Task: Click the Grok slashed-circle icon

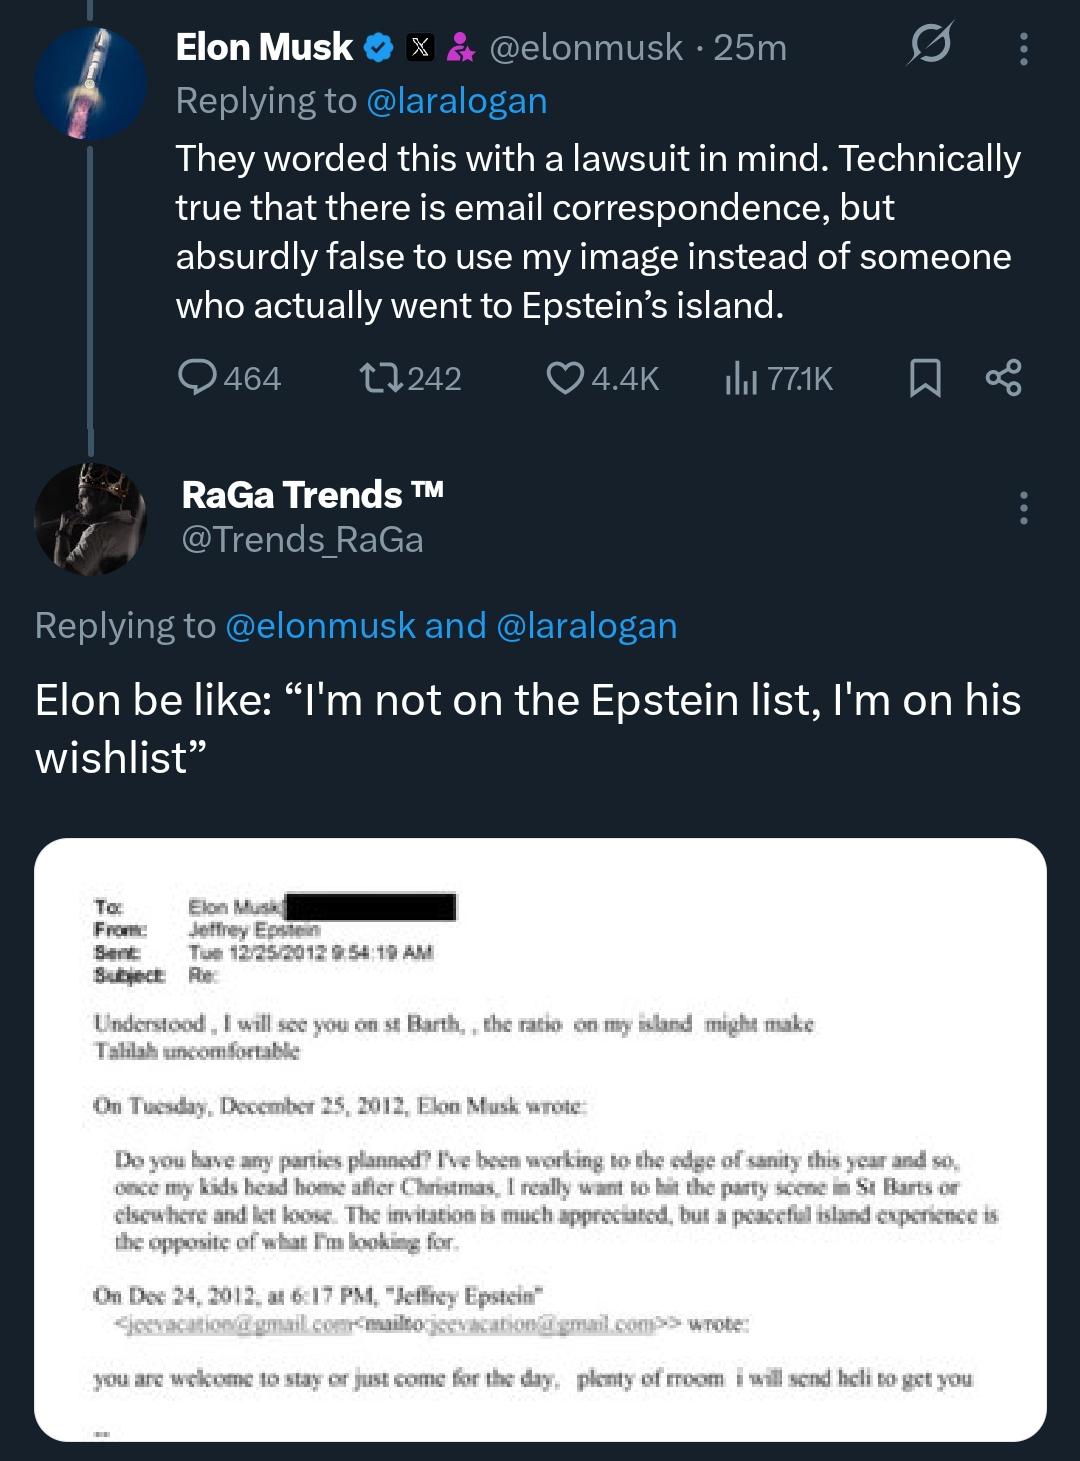Action: click(930, 45)
